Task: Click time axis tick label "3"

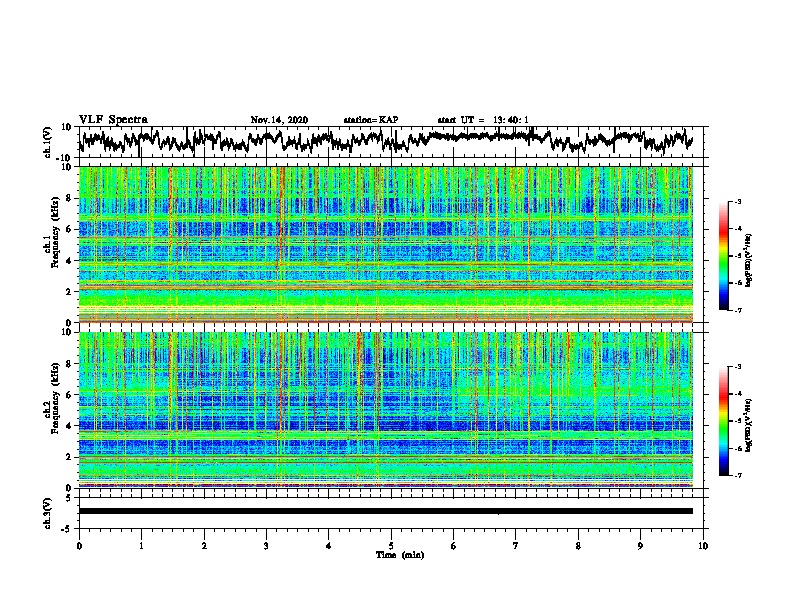Action: [266, 546]
